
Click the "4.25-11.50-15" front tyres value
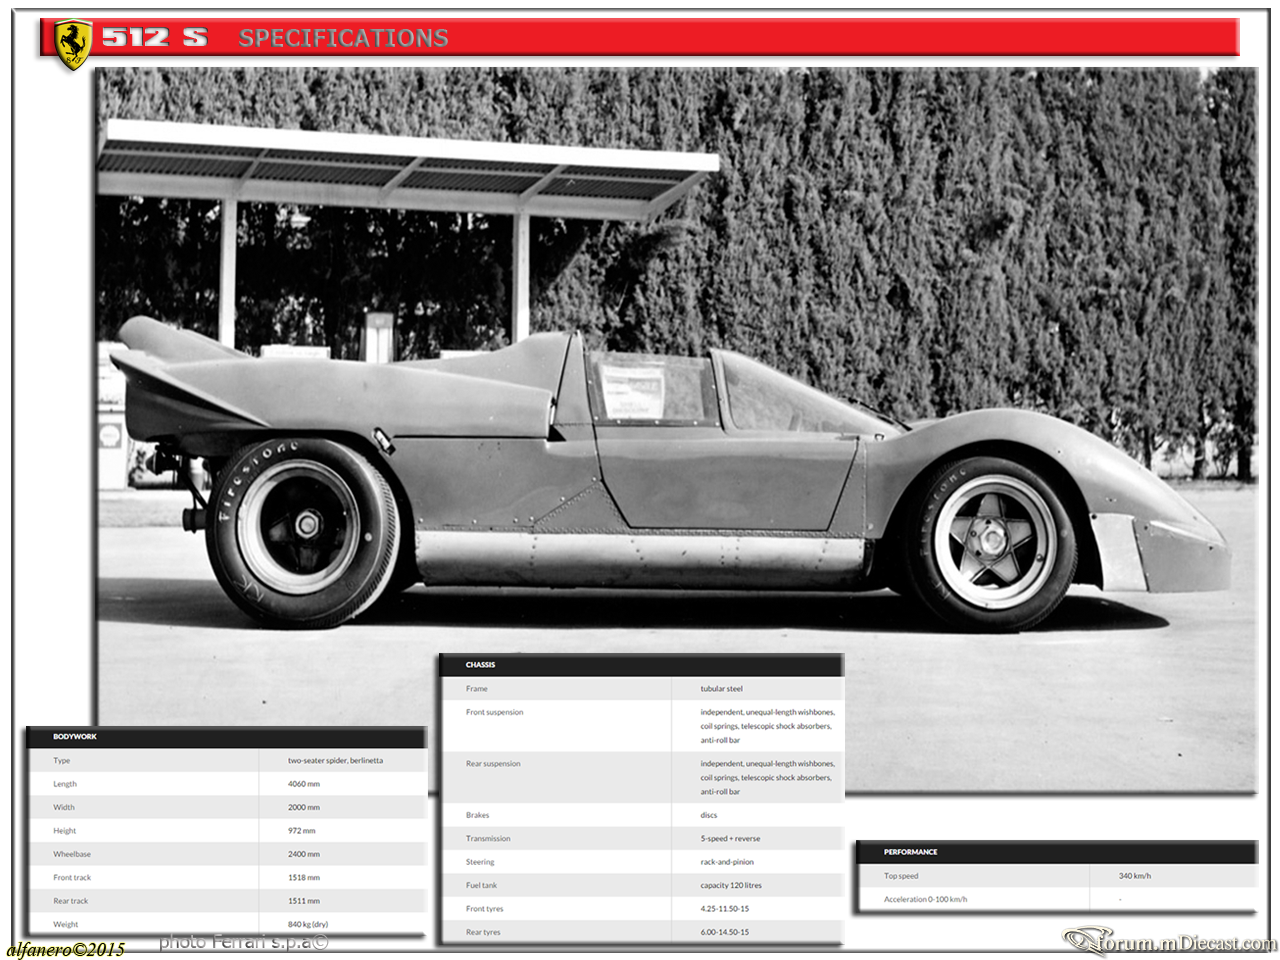(725, 909)
